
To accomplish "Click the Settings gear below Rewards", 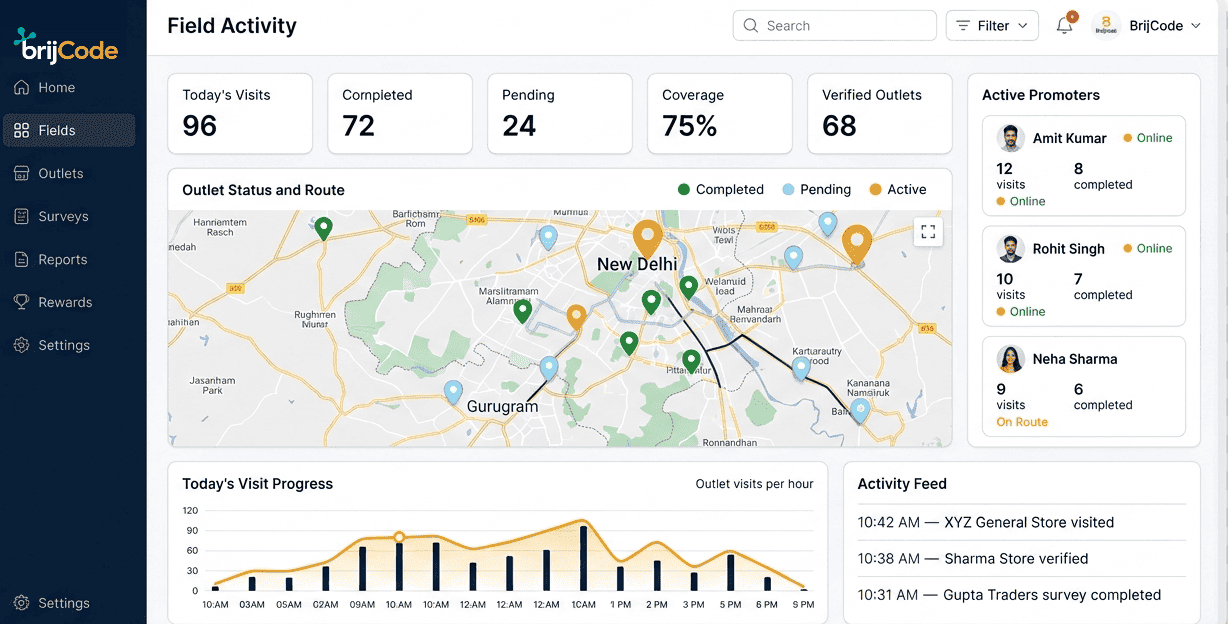I will [x=21, y=346].
